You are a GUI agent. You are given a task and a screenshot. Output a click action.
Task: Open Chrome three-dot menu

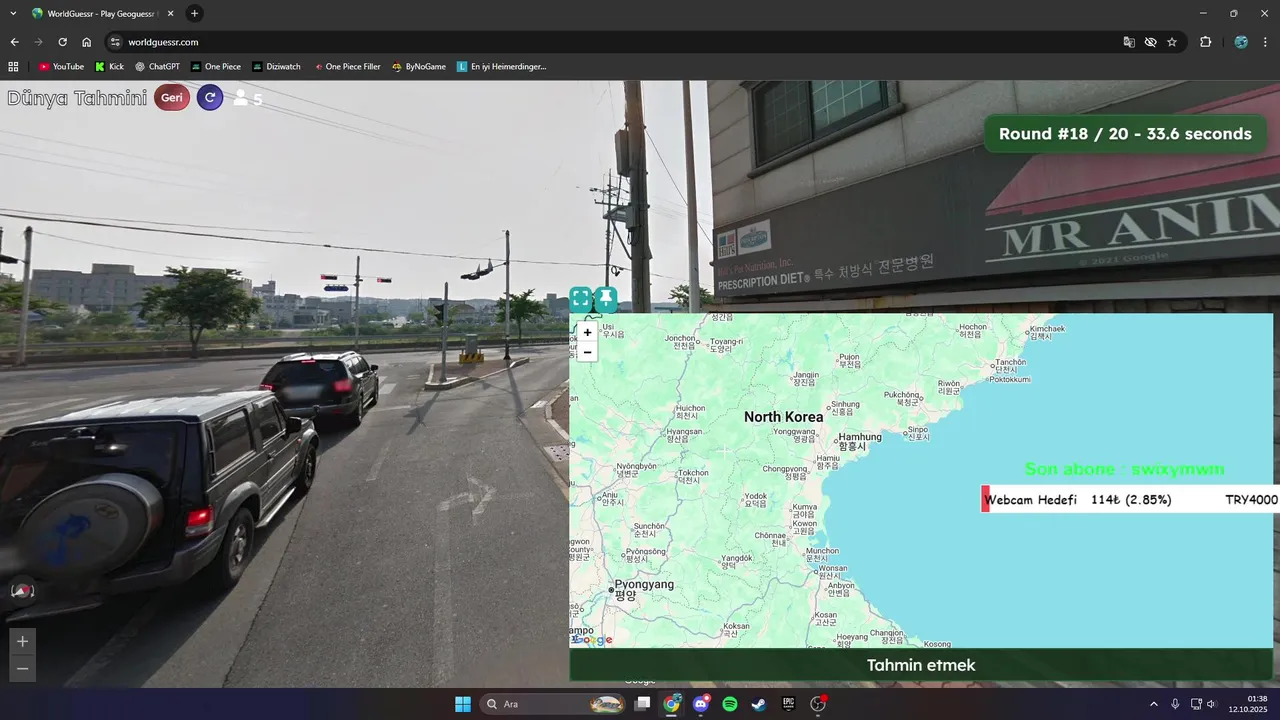[1266, 42]
